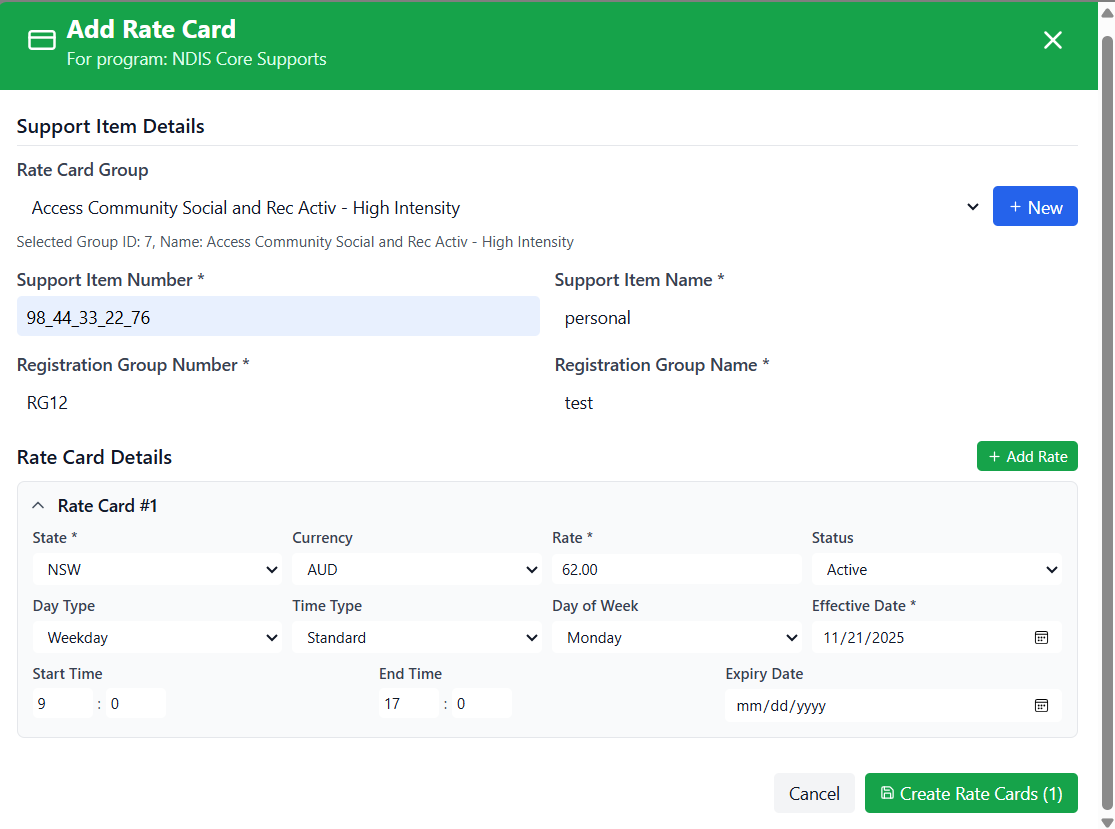The image size is (1115, 829).
Task: Collapse the Rate Card #1 section
Action: (x=39, y=506)
